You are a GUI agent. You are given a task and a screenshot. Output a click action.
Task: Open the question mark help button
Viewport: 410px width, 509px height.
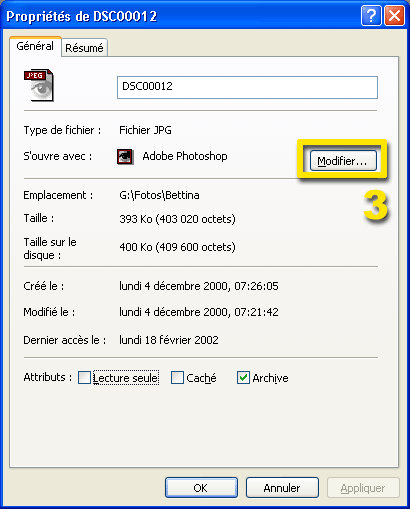pos(371,16)
